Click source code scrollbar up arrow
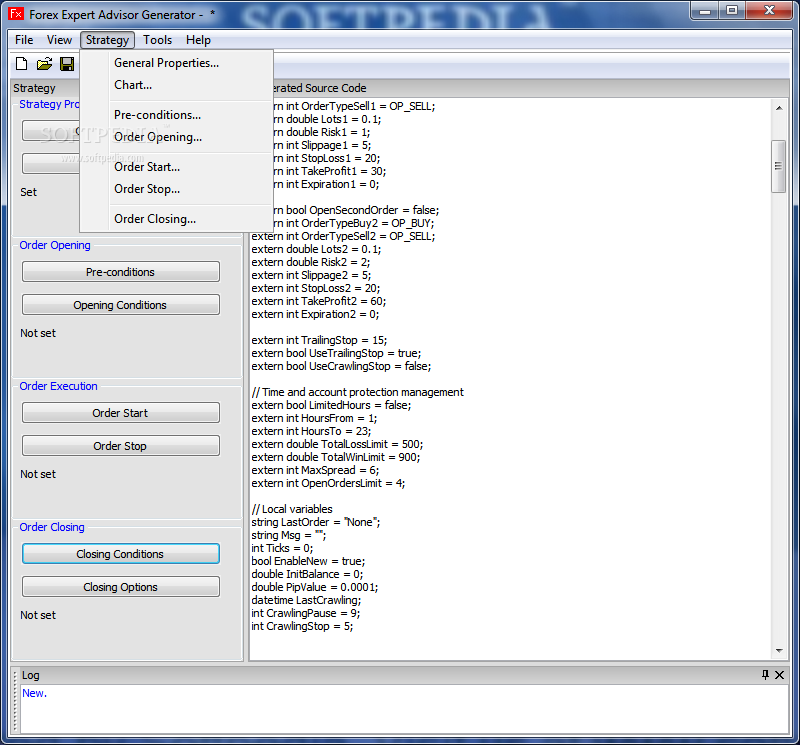This screenshot has height=745, width=800. tap(779, 108)
